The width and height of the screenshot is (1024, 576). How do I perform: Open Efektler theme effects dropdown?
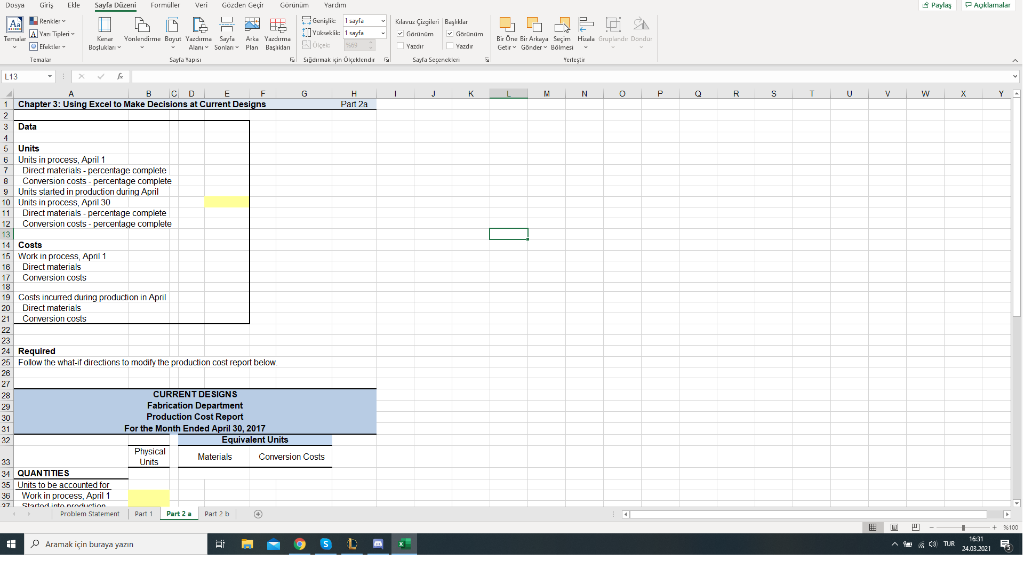[x=48, y=46]
